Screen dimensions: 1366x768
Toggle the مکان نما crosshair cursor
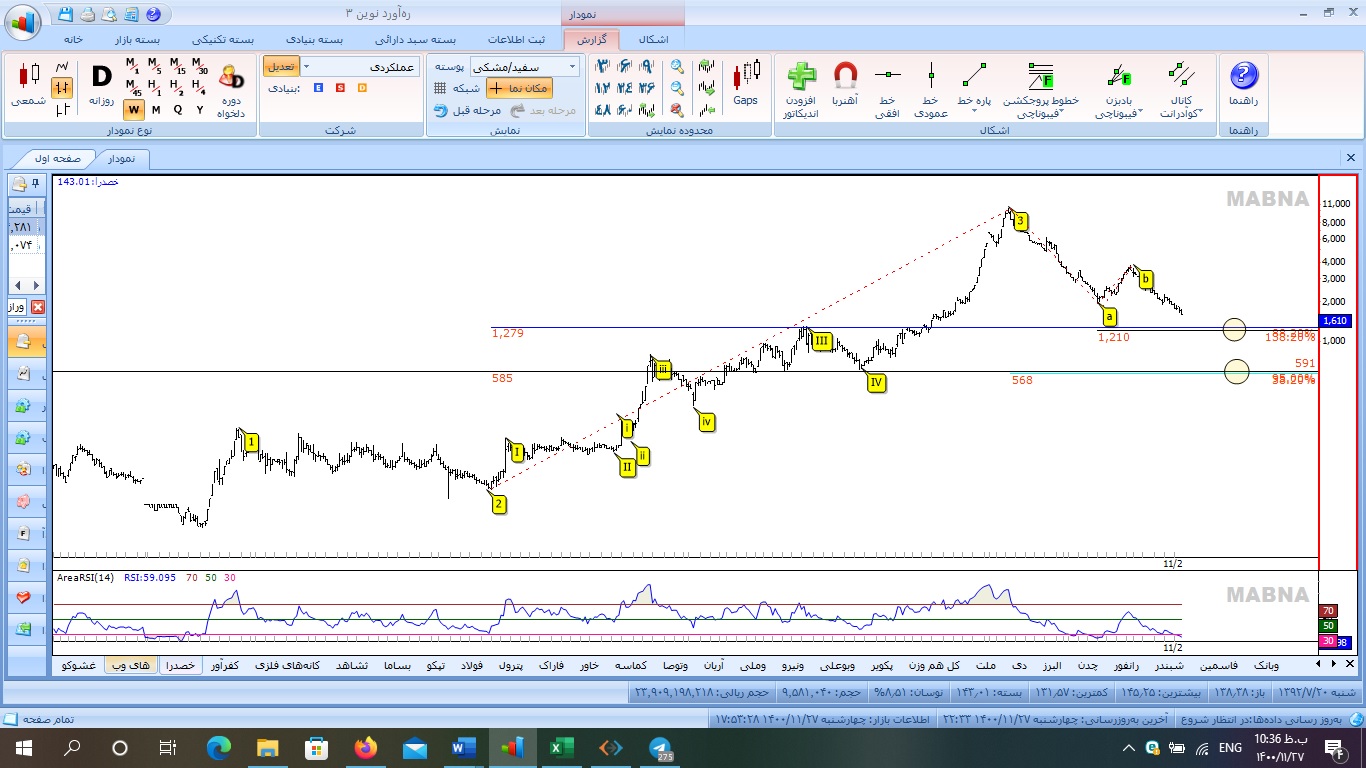point(518,88)
